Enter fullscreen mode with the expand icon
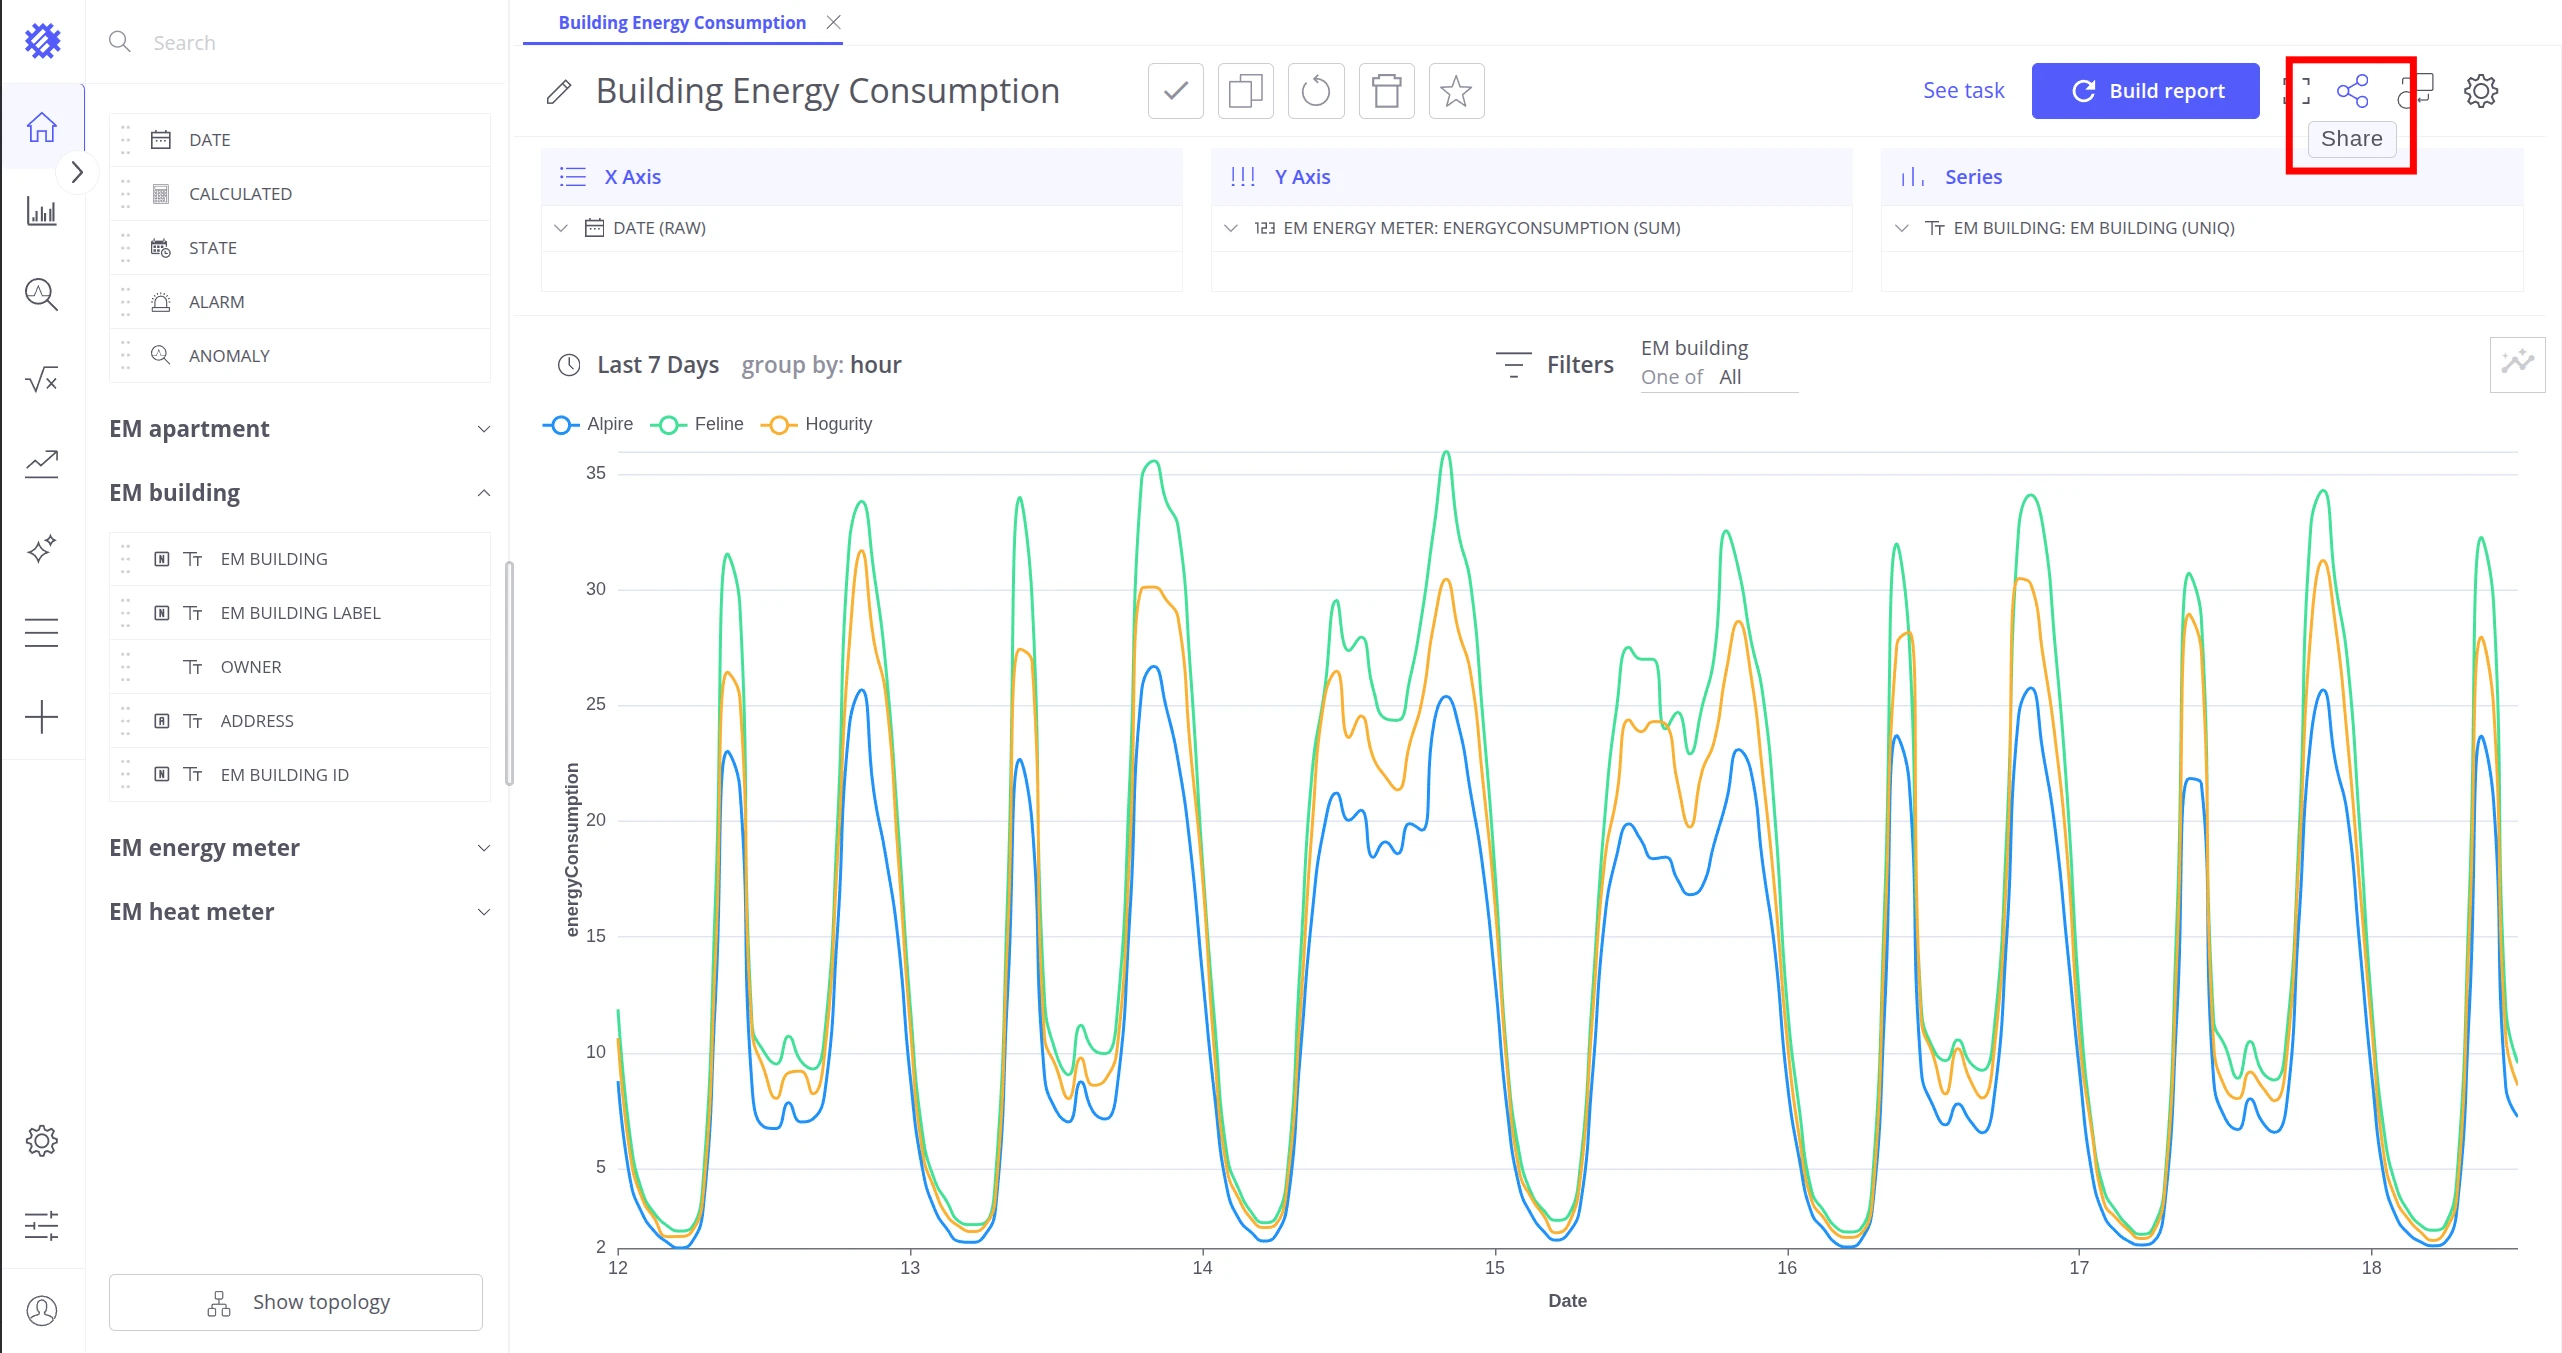 [2297, 91]
